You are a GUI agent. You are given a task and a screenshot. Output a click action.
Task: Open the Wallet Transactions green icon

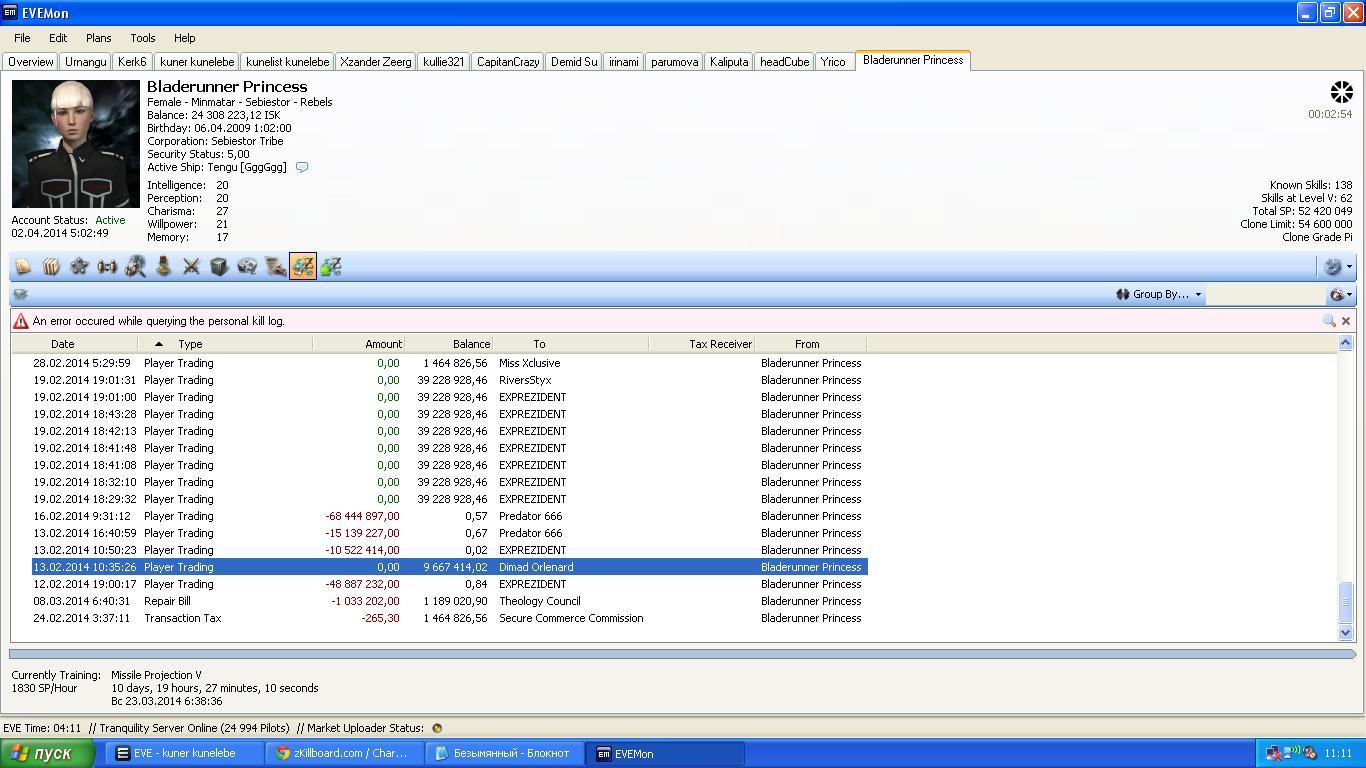[x=331, y=267]
